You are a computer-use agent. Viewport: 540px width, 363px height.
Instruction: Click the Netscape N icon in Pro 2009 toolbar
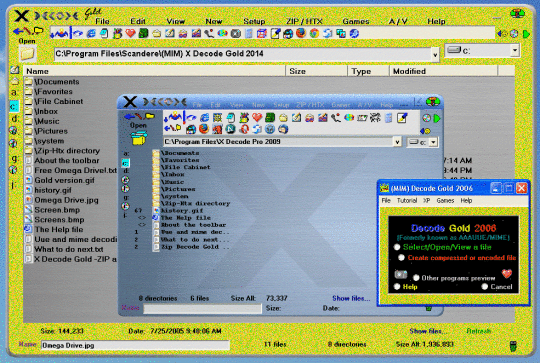[x=230, y=129]
